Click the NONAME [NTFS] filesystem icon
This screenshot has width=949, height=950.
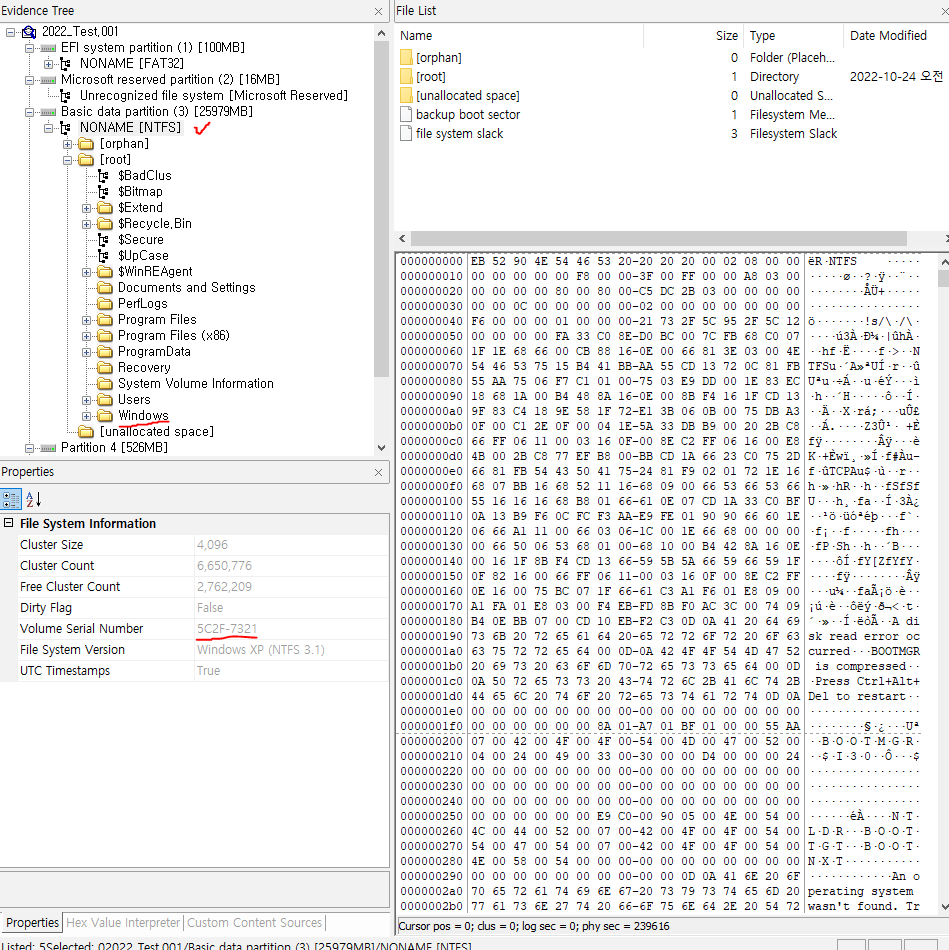(65, 128)
